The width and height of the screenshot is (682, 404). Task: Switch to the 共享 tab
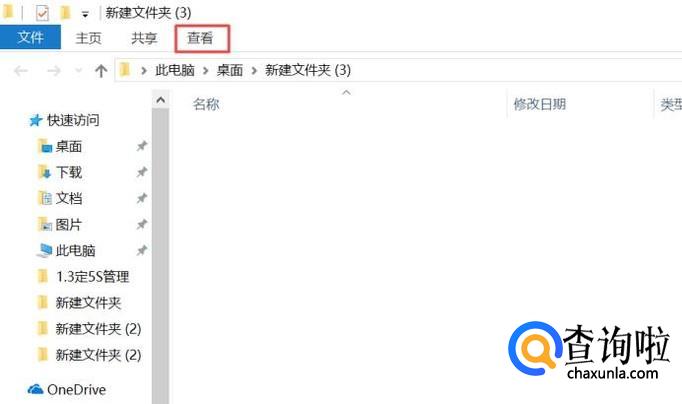point(144,38)
